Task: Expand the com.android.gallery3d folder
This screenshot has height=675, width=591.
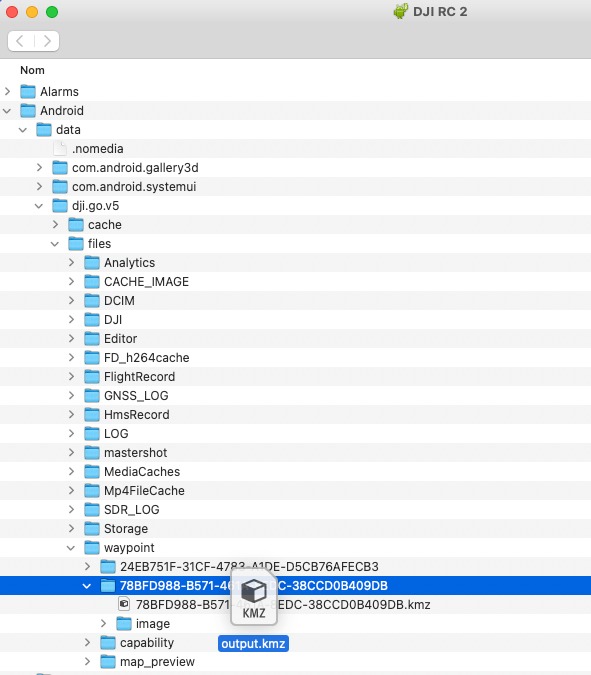Action: (40, 167)
